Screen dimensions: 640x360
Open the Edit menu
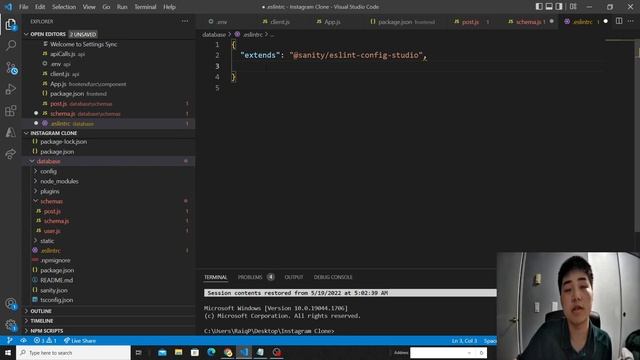coord(40,7)
